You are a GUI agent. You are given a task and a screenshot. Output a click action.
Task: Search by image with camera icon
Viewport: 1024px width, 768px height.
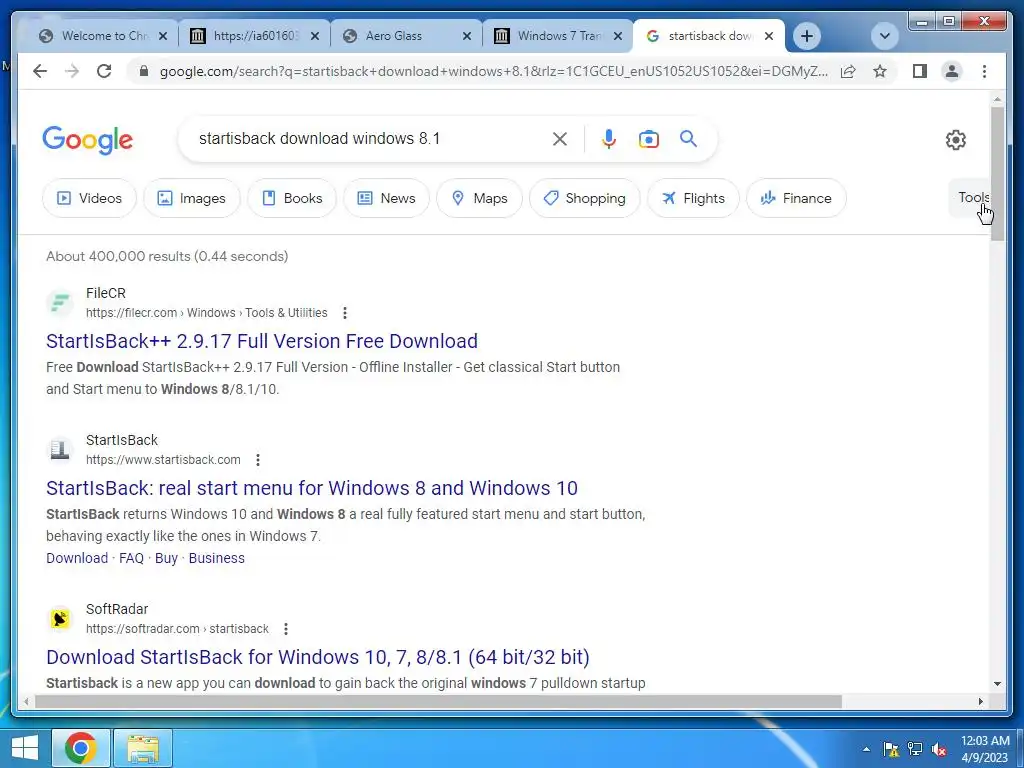648,139
